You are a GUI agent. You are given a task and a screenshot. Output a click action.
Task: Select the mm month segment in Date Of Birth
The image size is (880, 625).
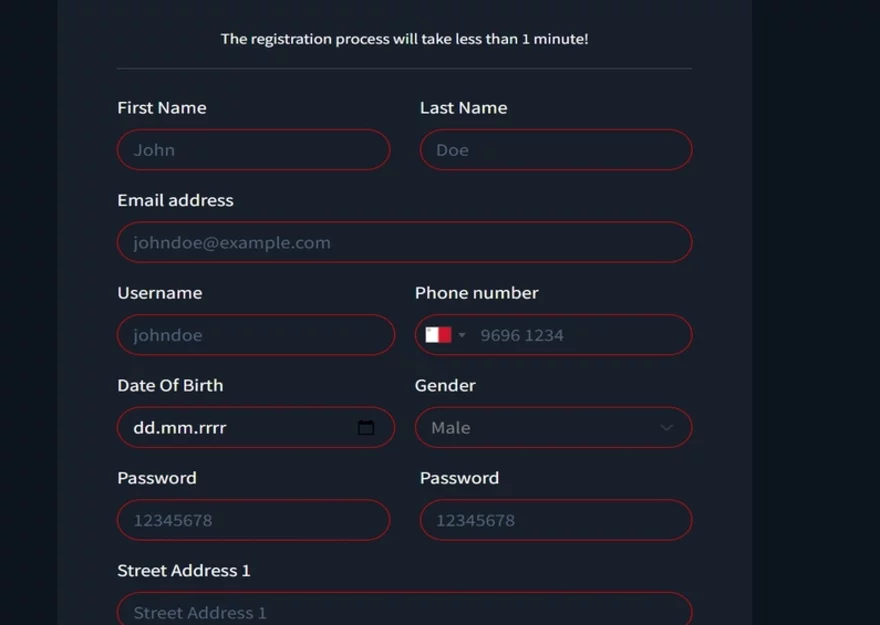[178, 428]
